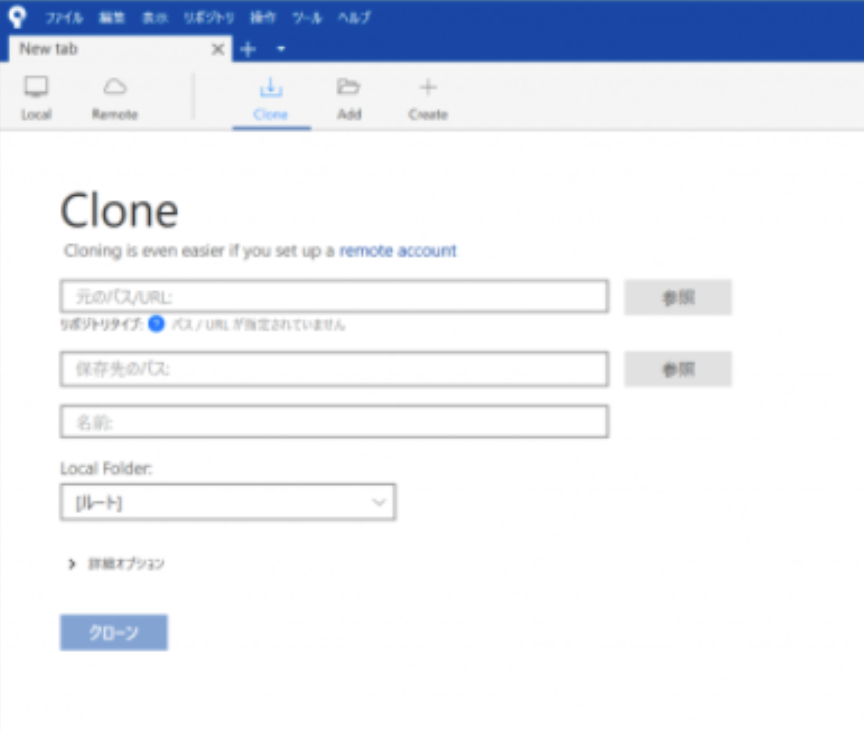Open the 編集 menu
864x730 pixels.
112,18
